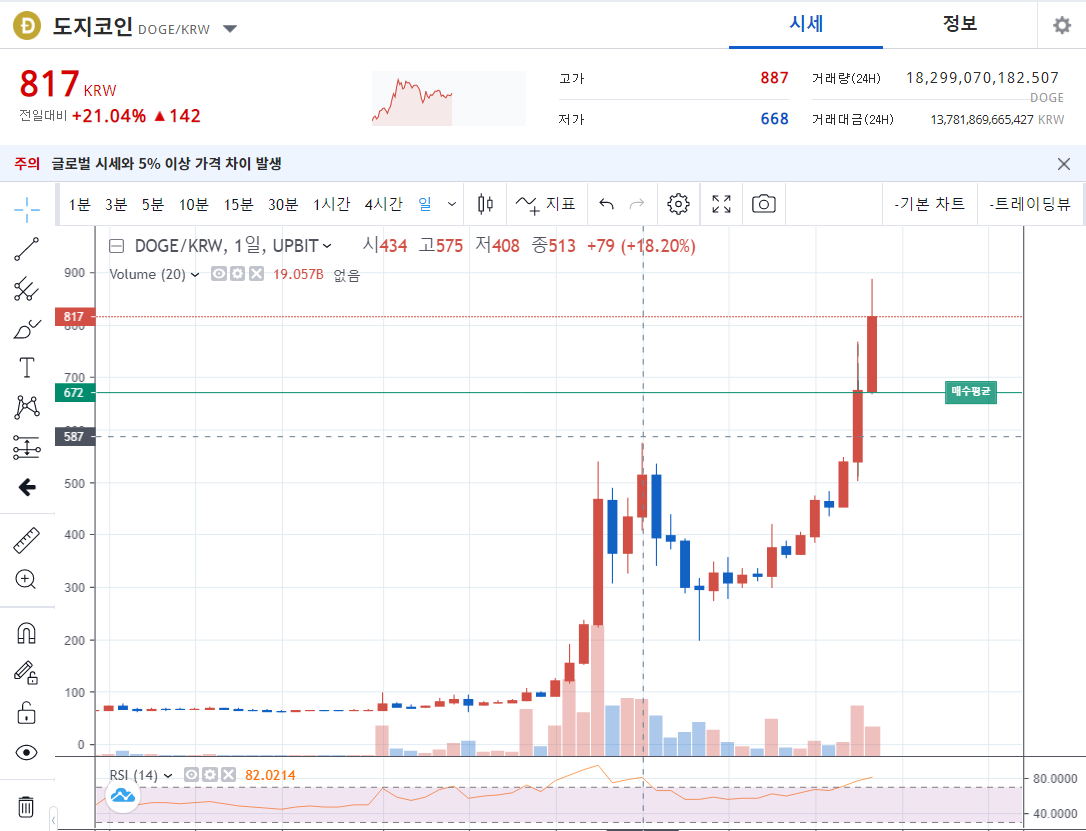Click the mini price sparkline thumbnail

tap(449, 98)
